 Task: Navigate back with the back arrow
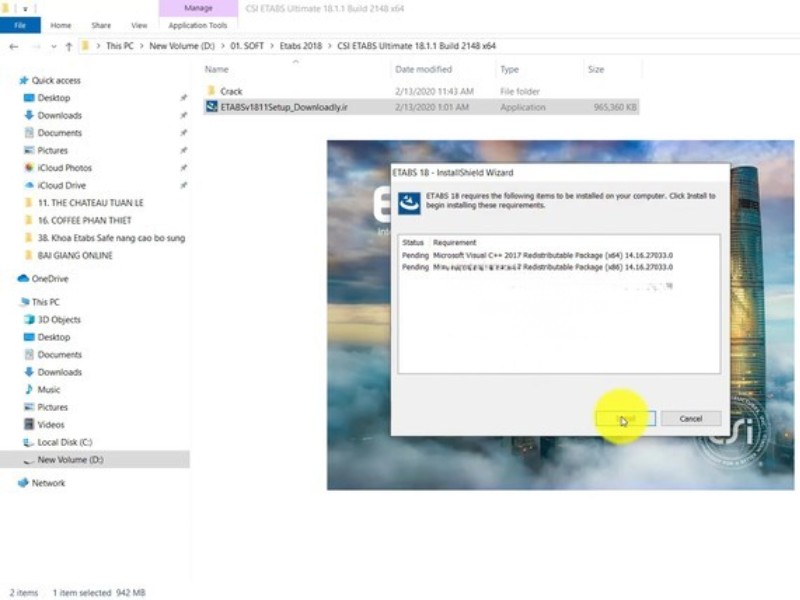[13, 46]
